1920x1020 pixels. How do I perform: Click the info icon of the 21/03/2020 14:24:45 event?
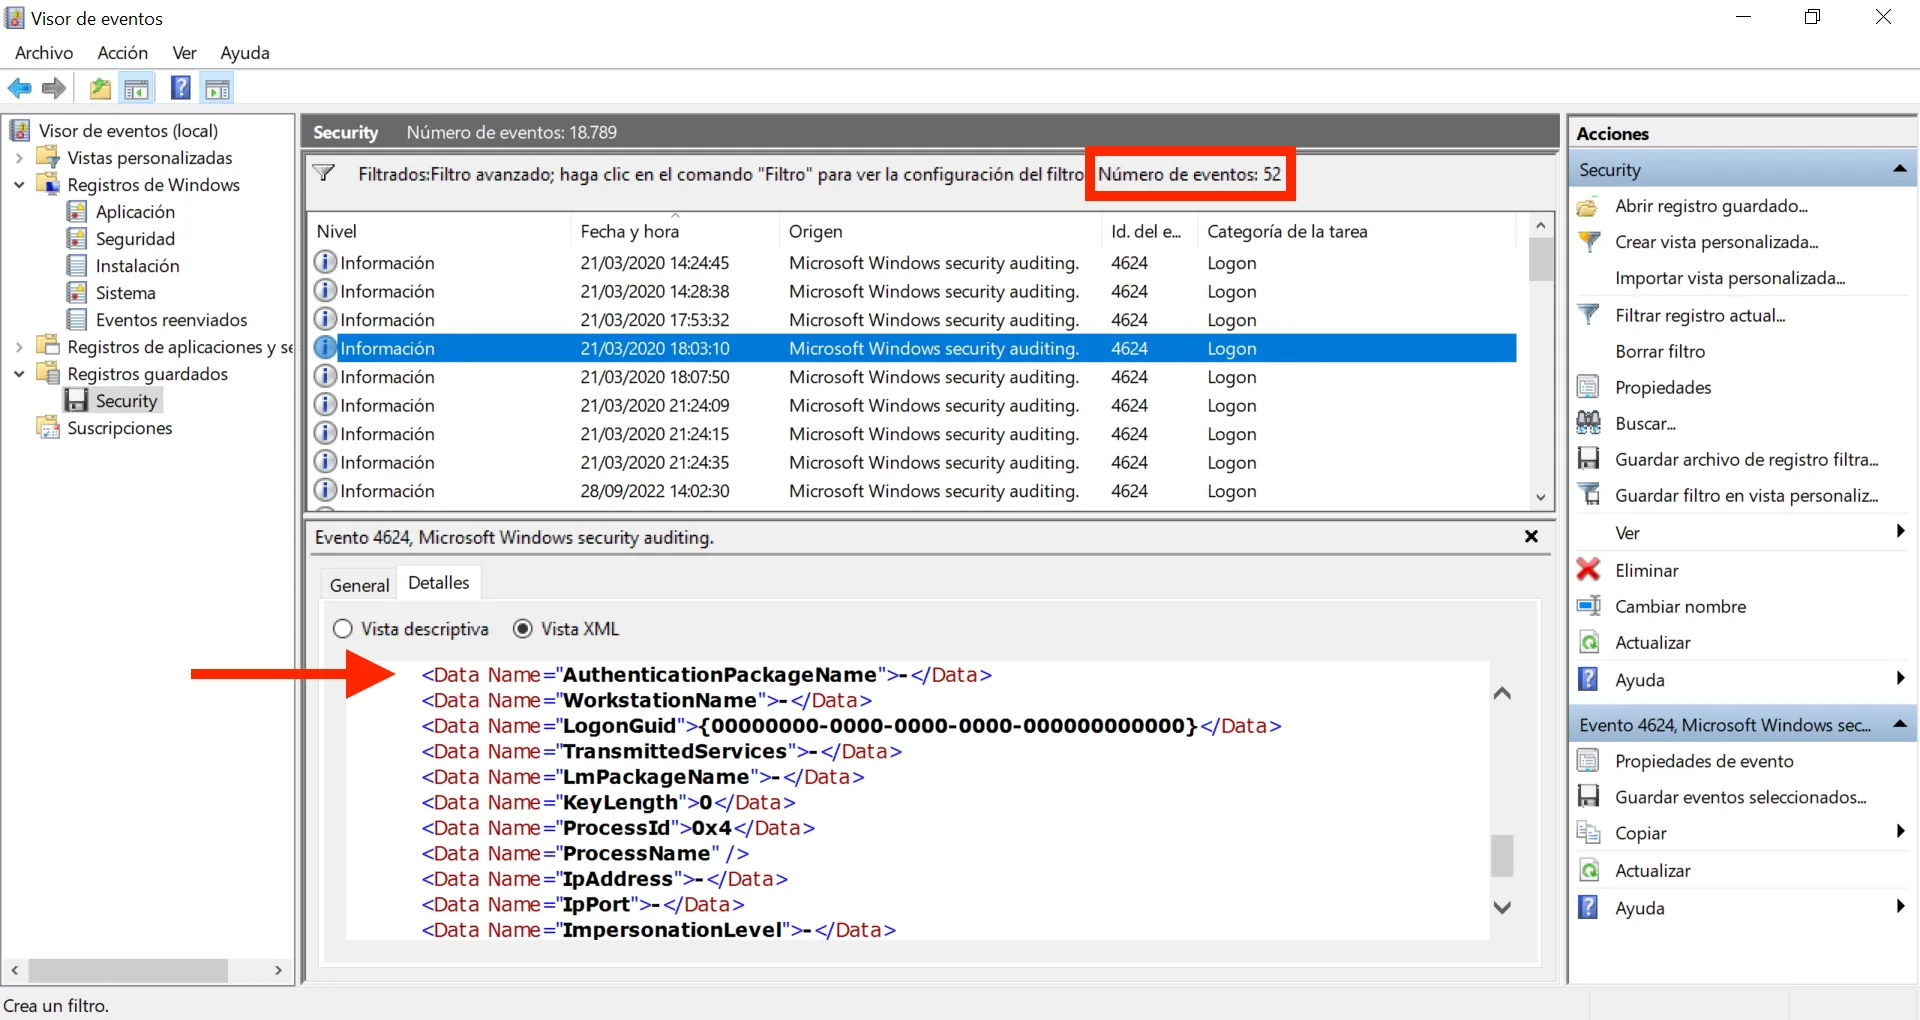pyautogui.click(x=325, y=262)
